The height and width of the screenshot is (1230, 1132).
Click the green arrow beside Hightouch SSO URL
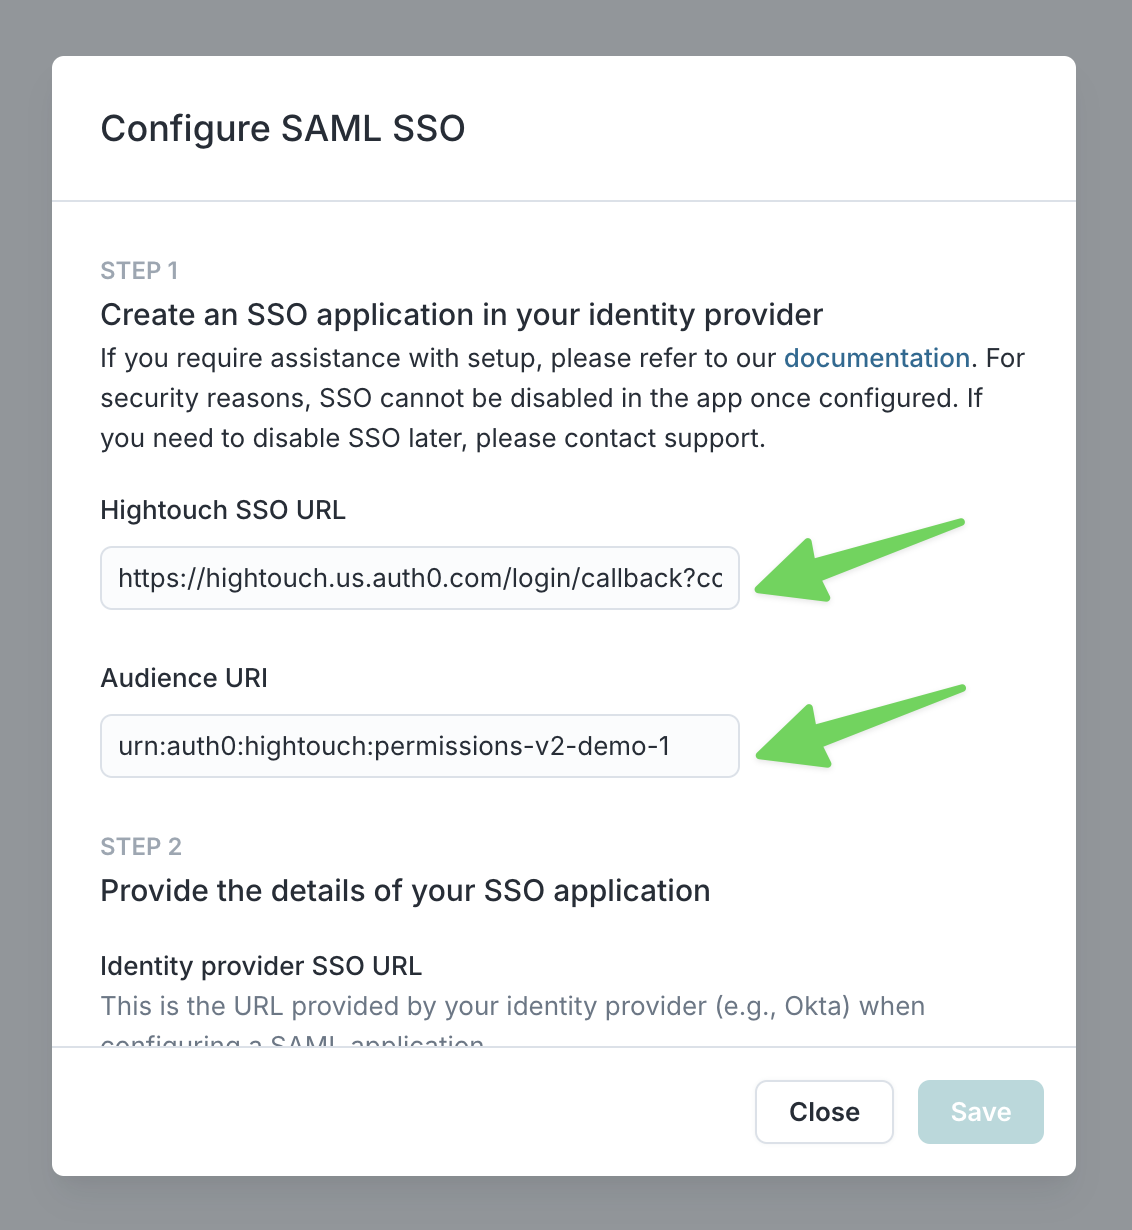tap(850, 562)
